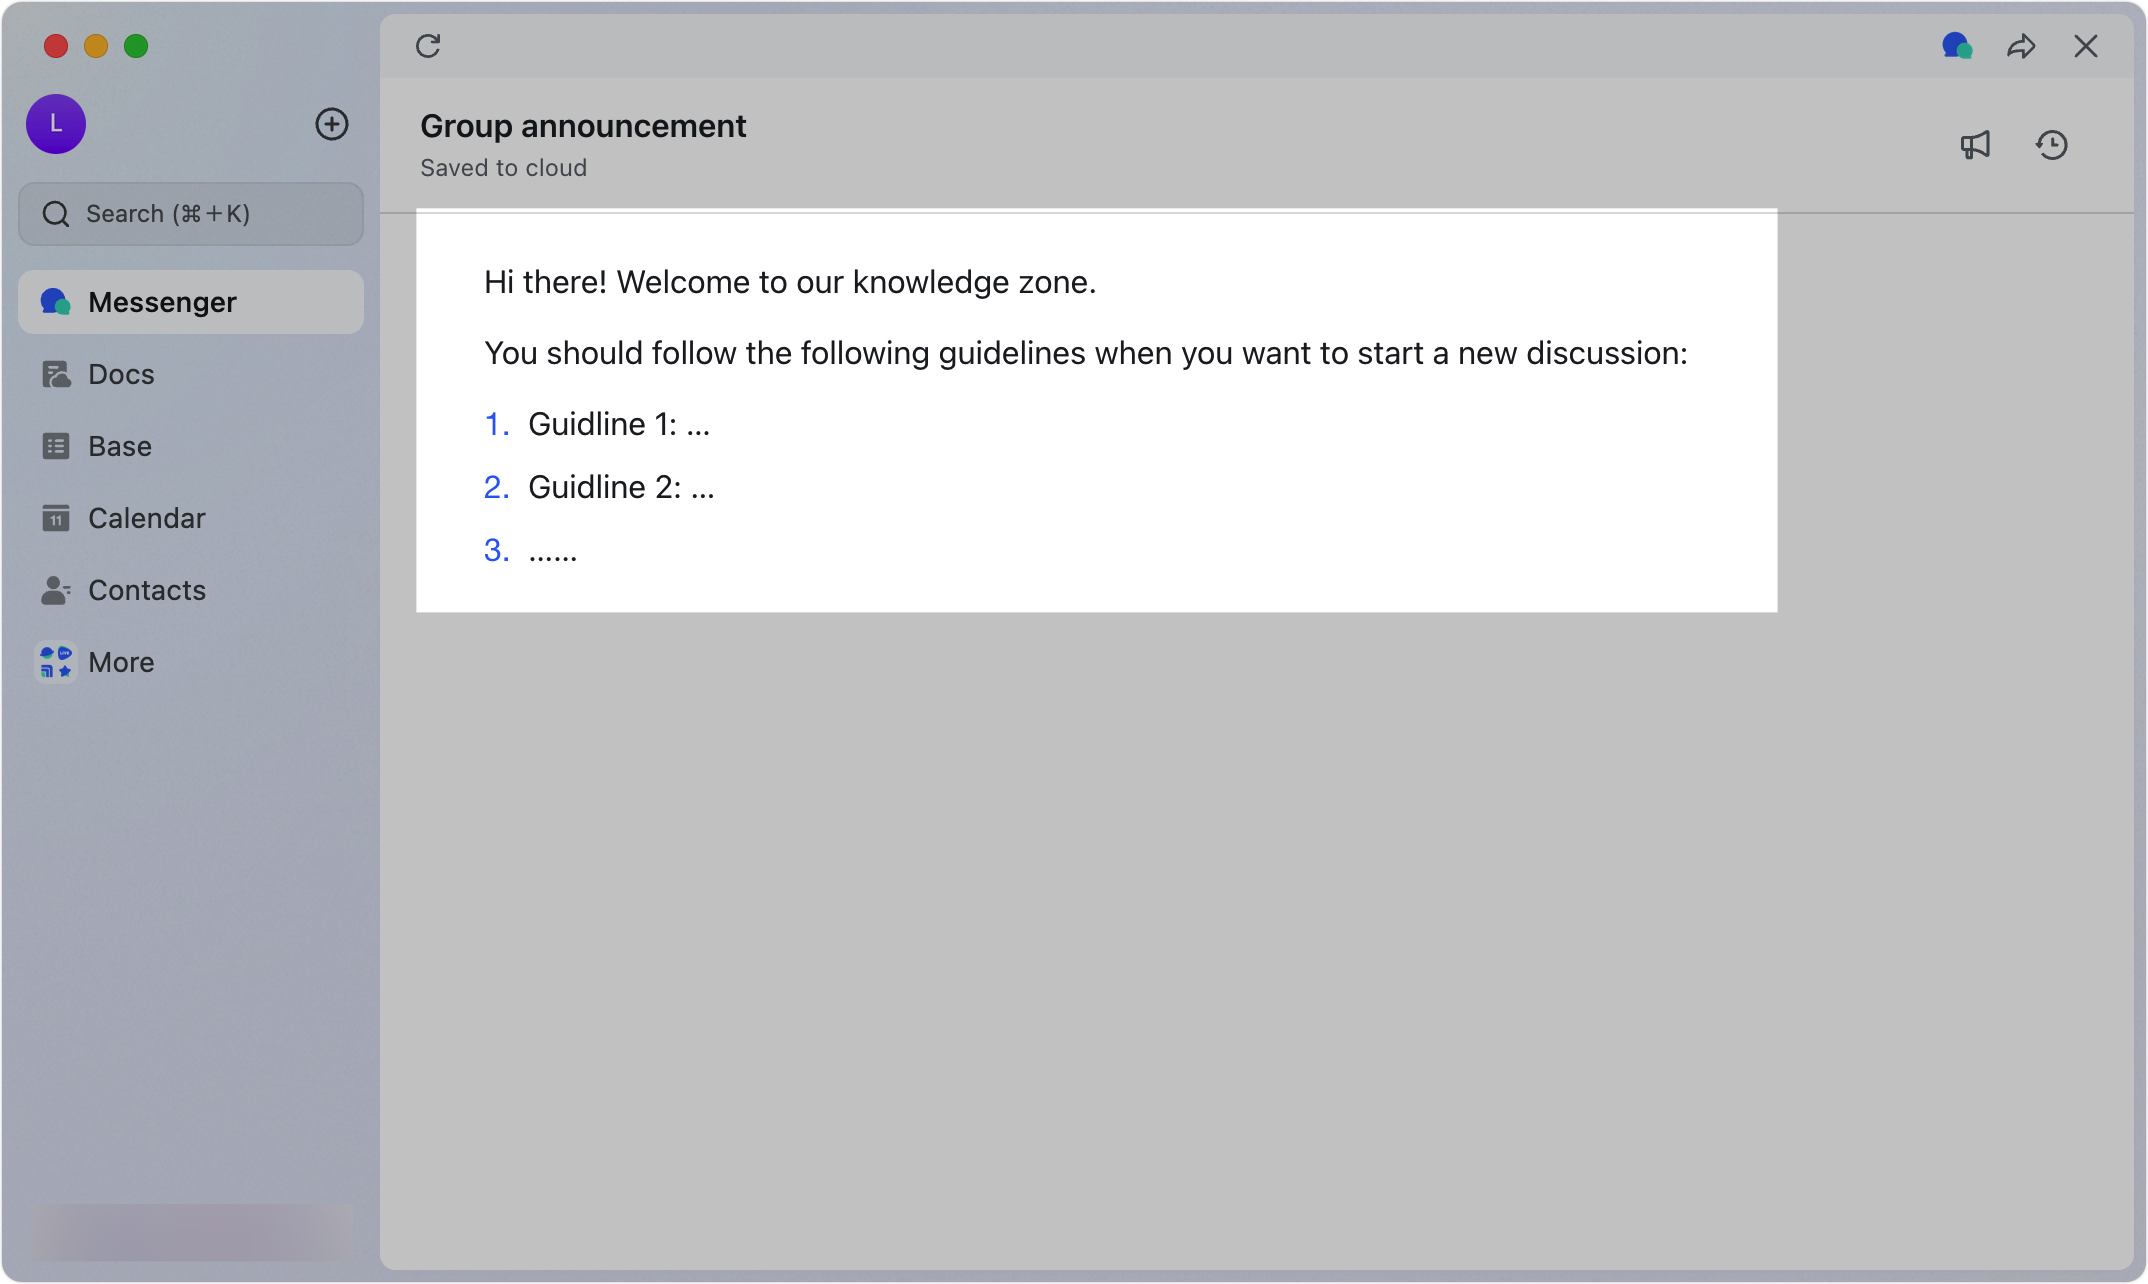Open your profile avatar

(55, 124)
